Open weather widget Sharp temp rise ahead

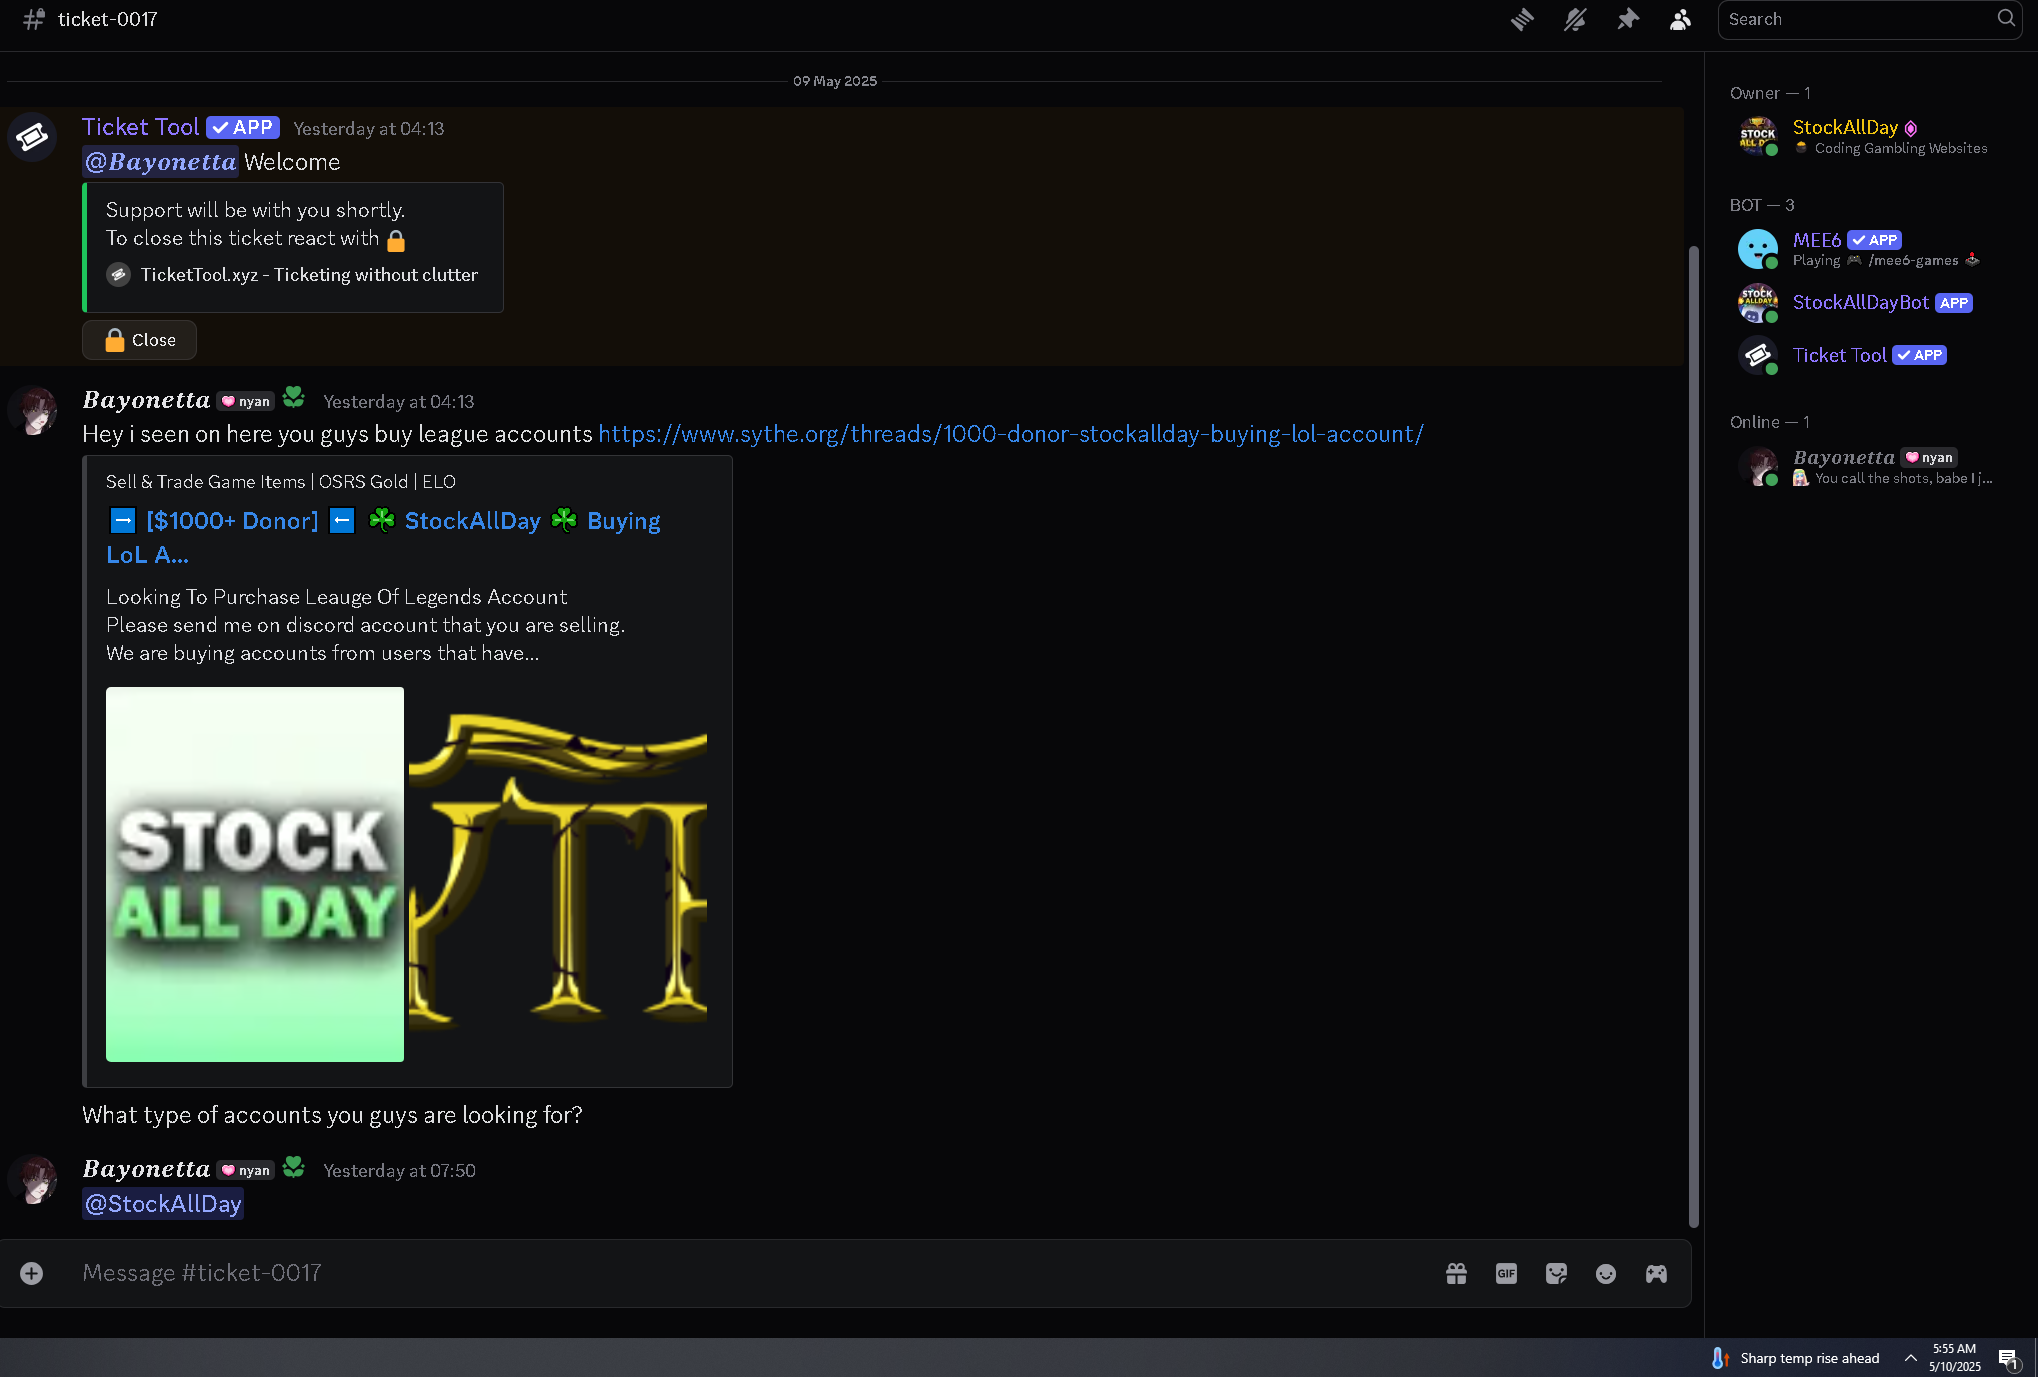[x=1796, y=1358]
